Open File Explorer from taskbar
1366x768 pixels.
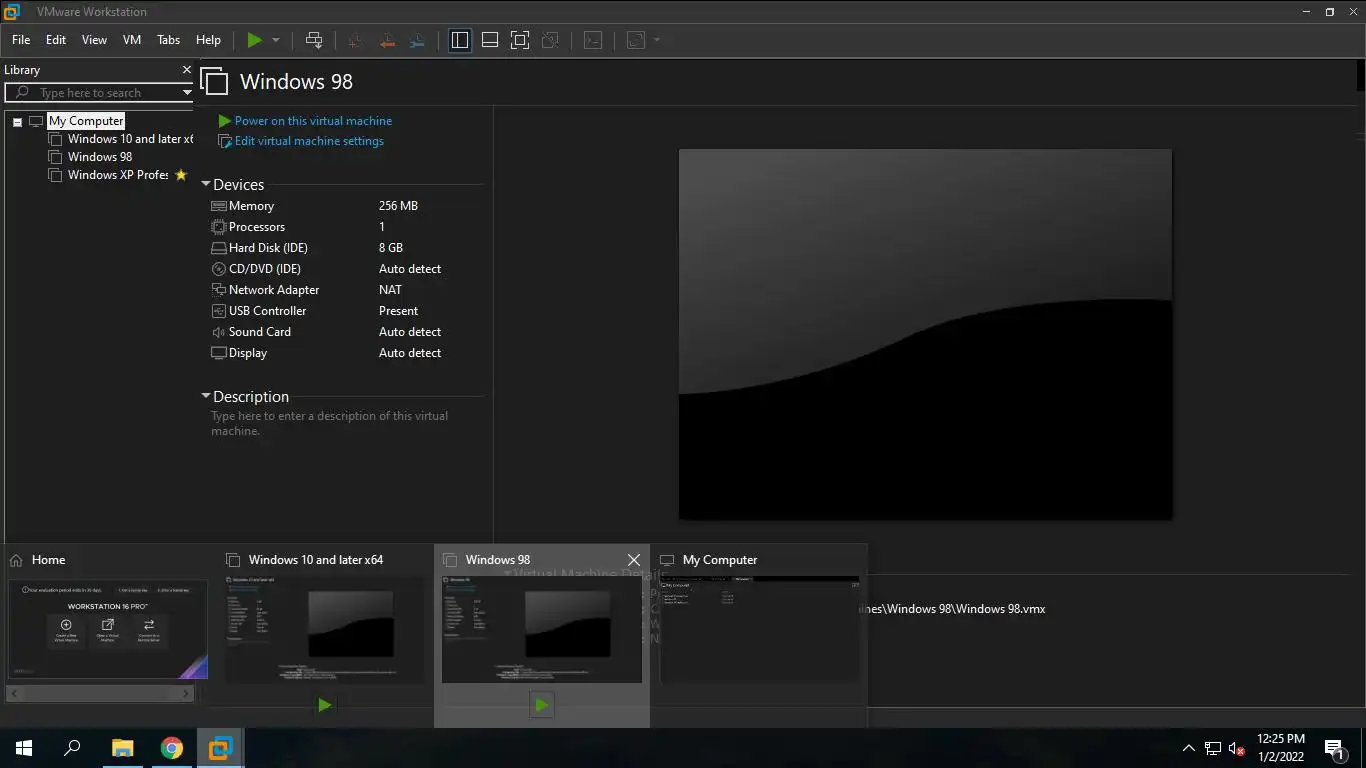point(122,748)
